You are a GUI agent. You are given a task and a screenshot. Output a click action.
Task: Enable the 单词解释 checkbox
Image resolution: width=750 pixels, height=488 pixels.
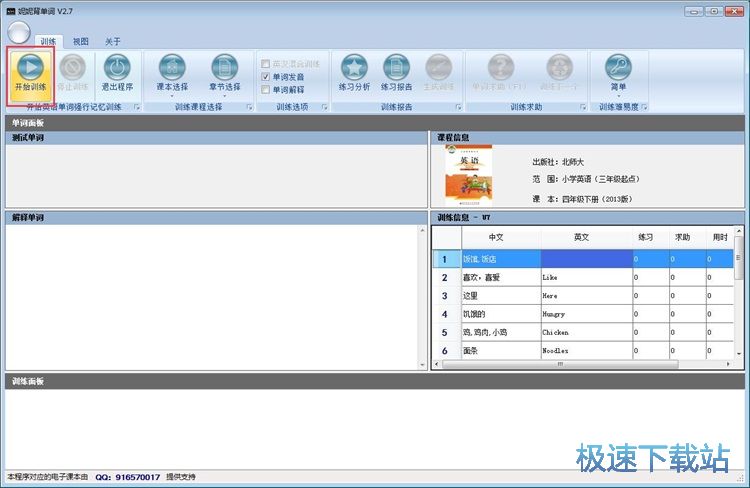[265, 89]
